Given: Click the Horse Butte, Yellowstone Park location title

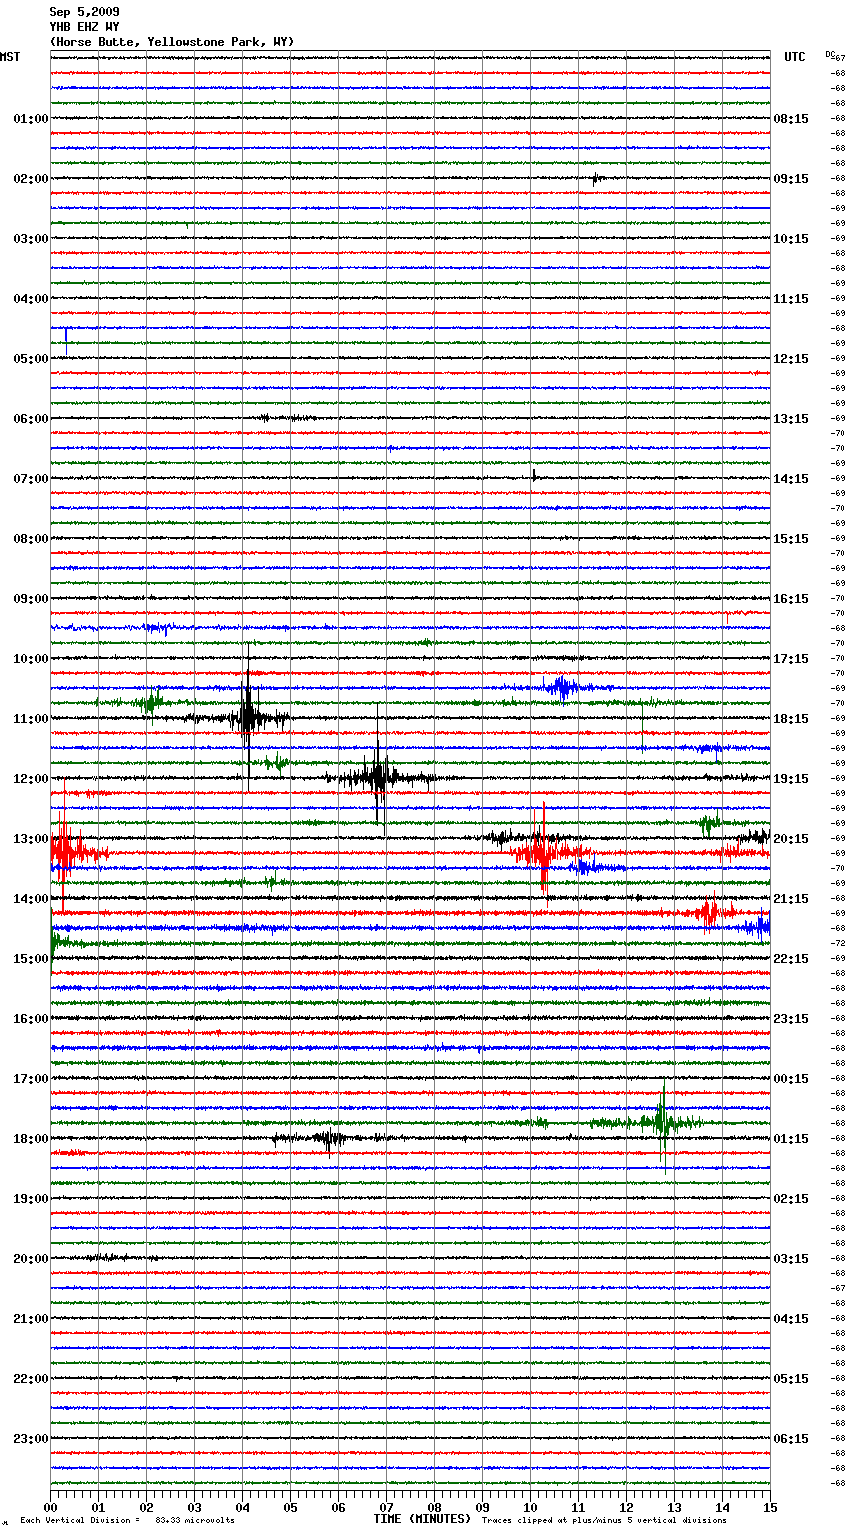Looking at the screenshot, I should click(x=172, y=42).
